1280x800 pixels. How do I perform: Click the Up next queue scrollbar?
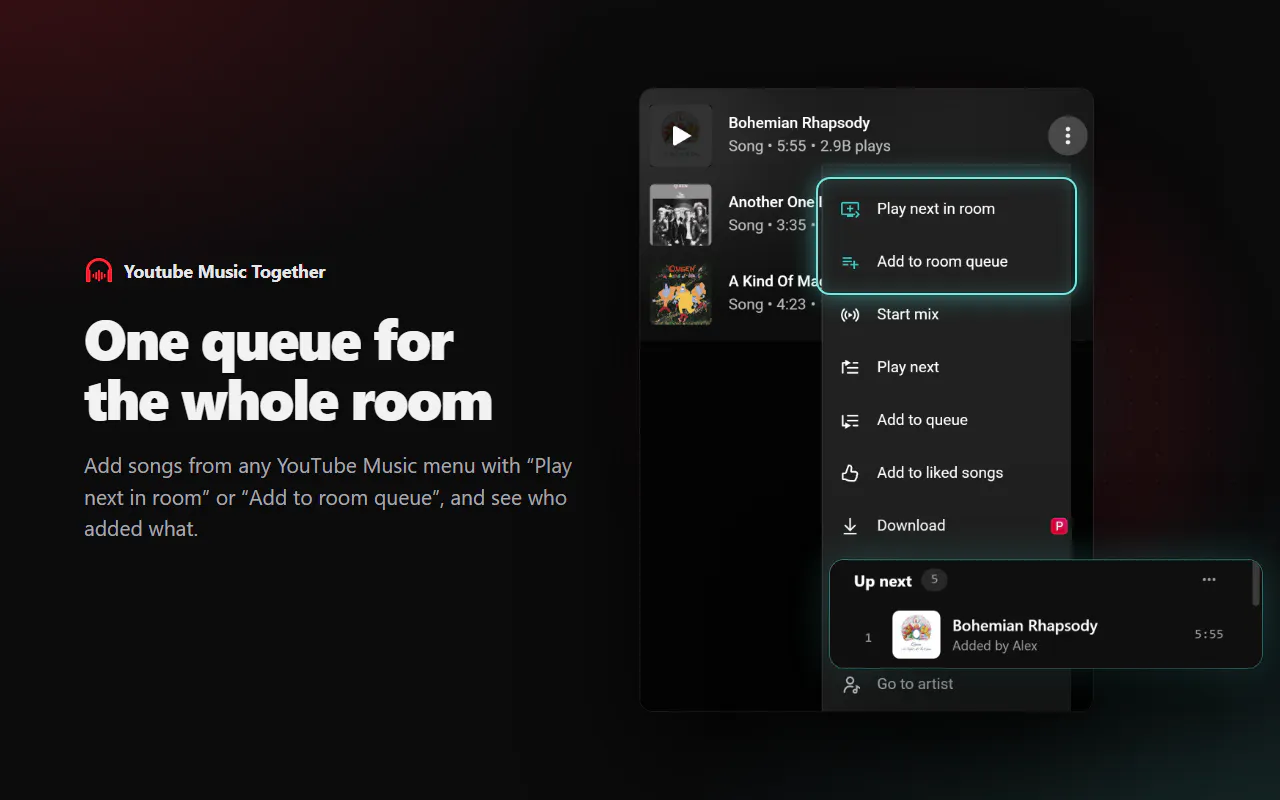(1256, 583)
